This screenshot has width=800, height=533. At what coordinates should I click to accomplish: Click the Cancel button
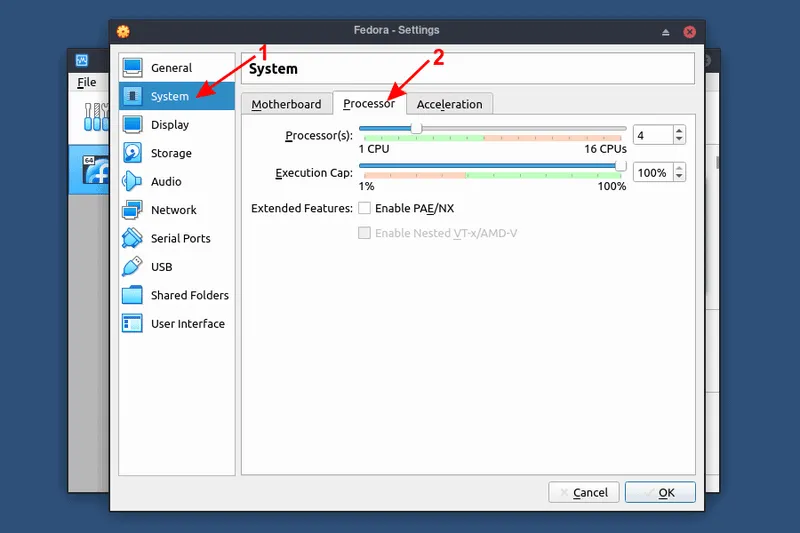(x=584, y=492)
